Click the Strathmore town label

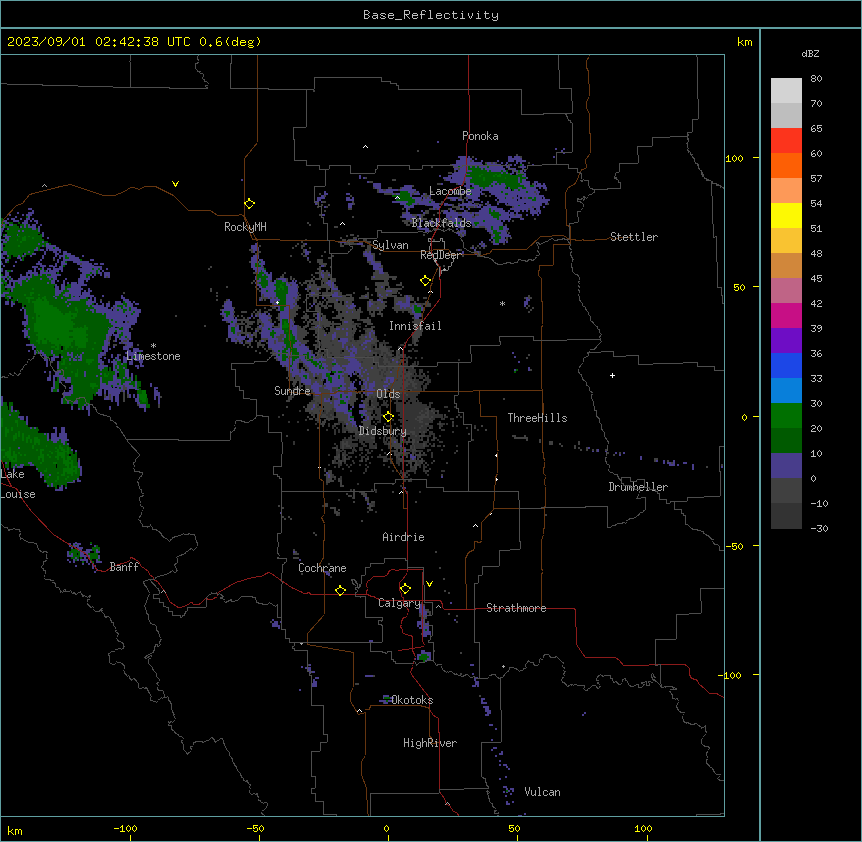pyautogui.click(x=516, y=608)
